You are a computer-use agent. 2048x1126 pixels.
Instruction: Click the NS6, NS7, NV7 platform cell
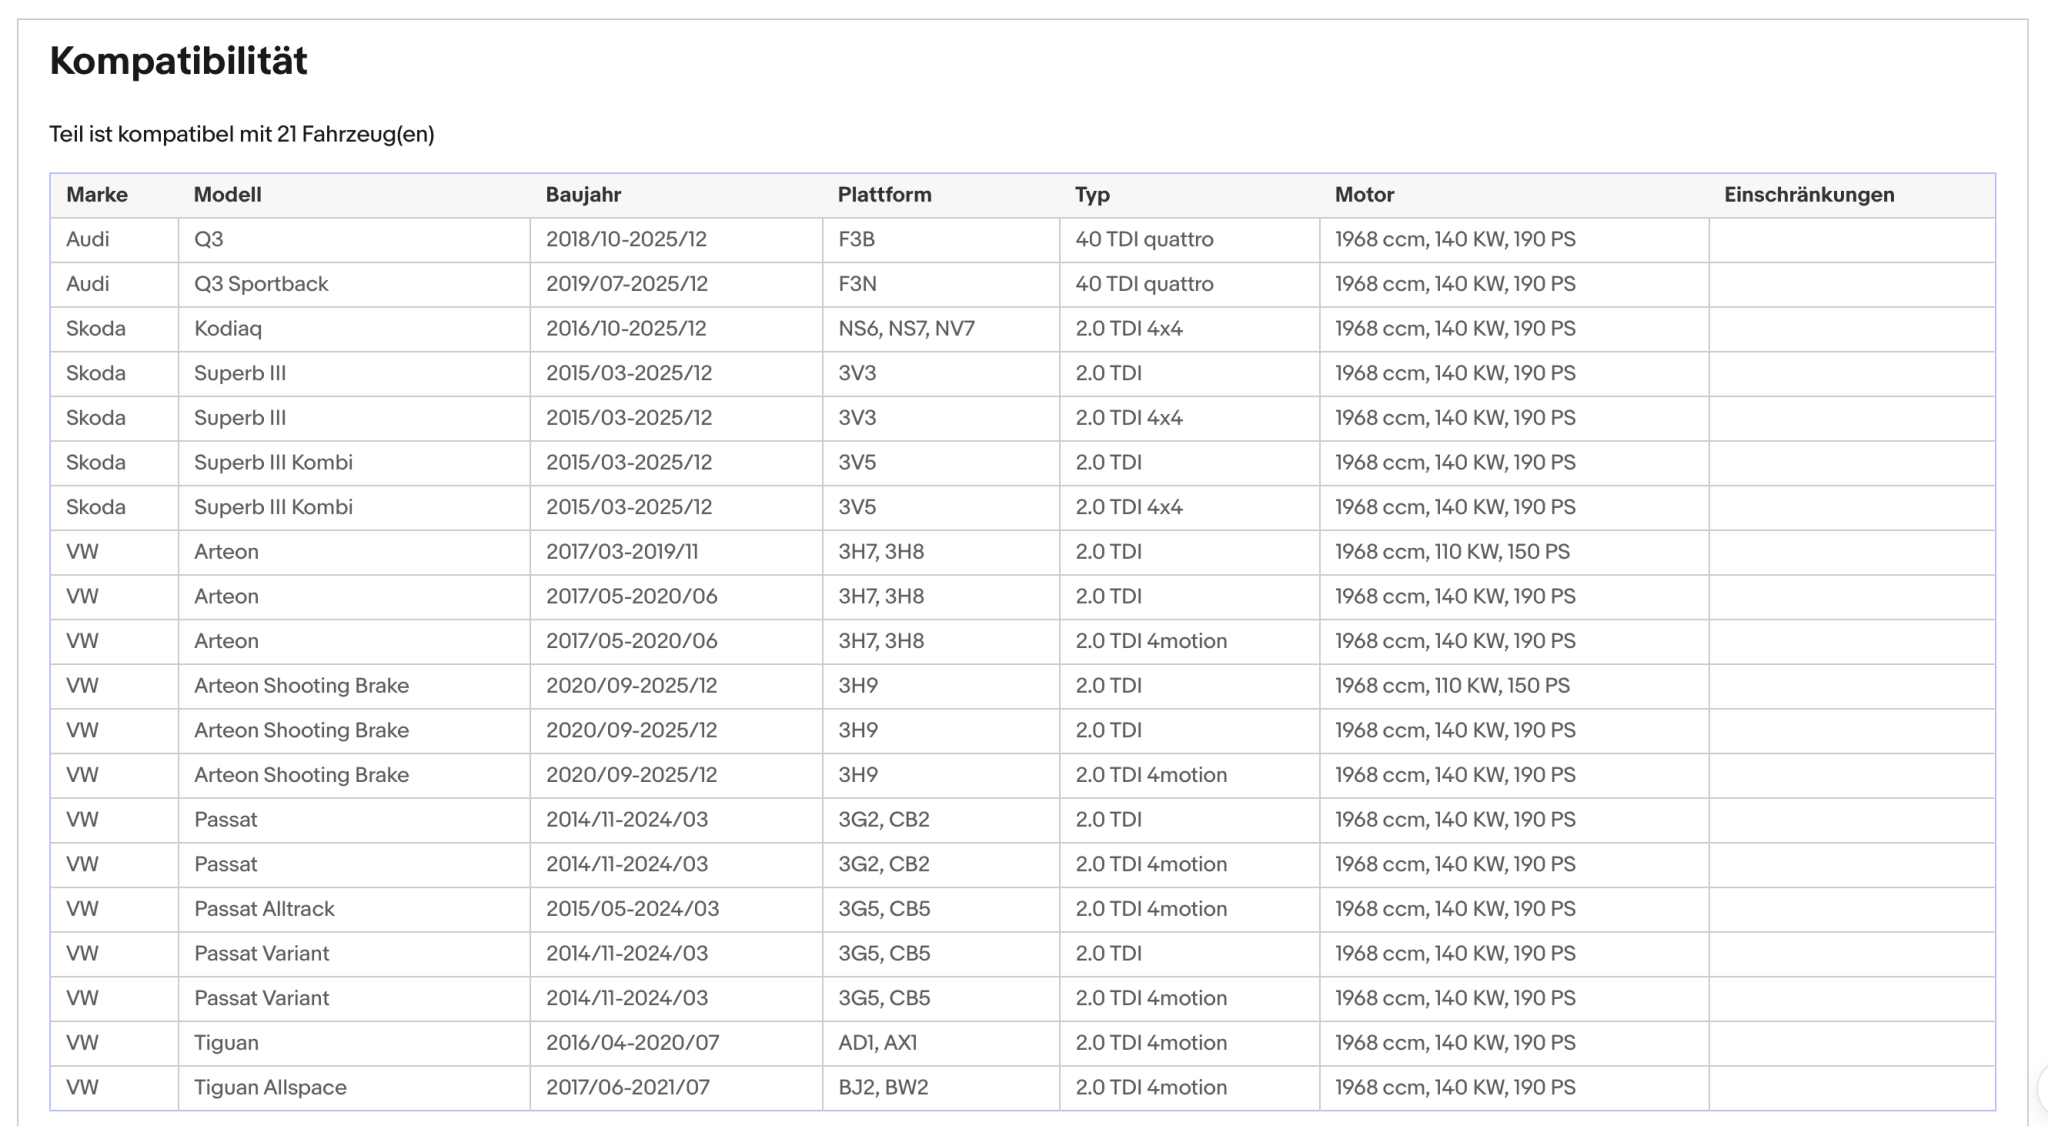pos(941,329)
